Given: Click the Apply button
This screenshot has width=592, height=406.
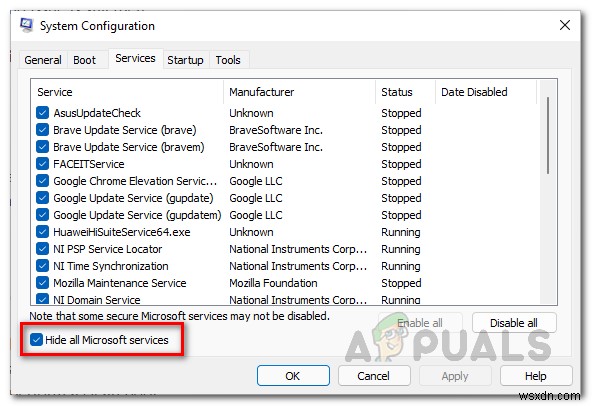Looking at the screenshot, I should pos(455,376).
